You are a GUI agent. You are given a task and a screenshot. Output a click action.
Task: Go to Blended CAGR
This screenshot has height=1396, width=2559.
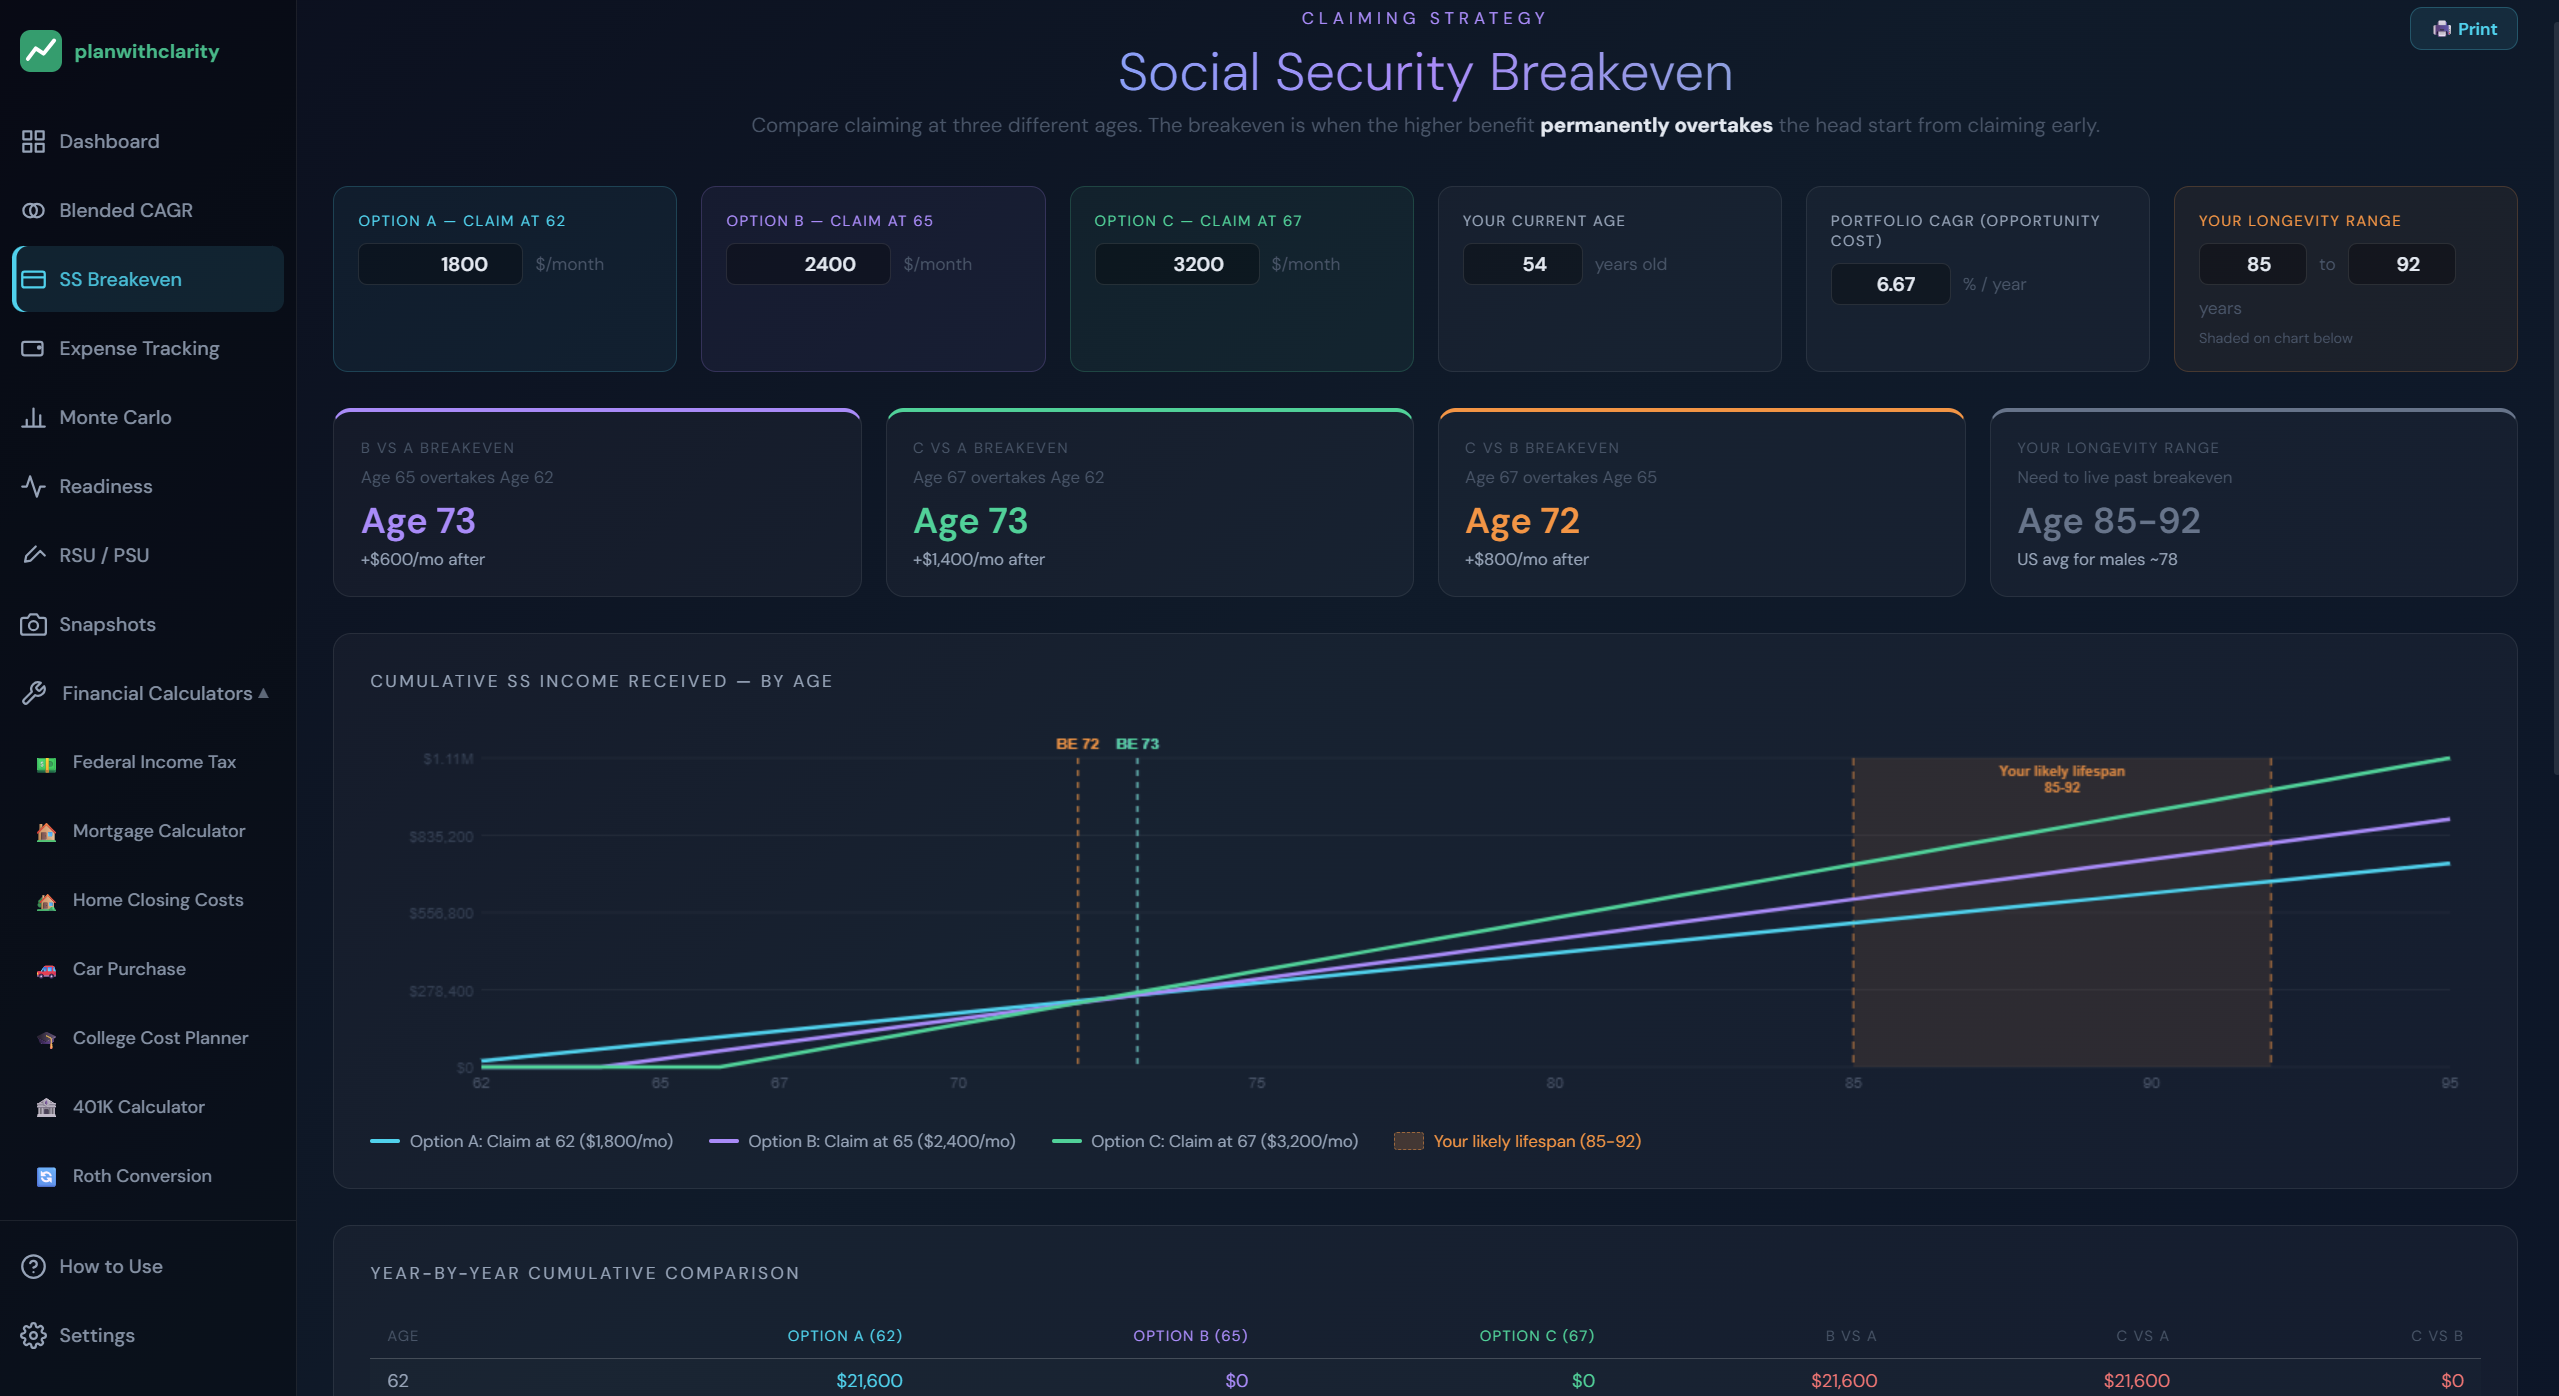click(x=148, y=211)
